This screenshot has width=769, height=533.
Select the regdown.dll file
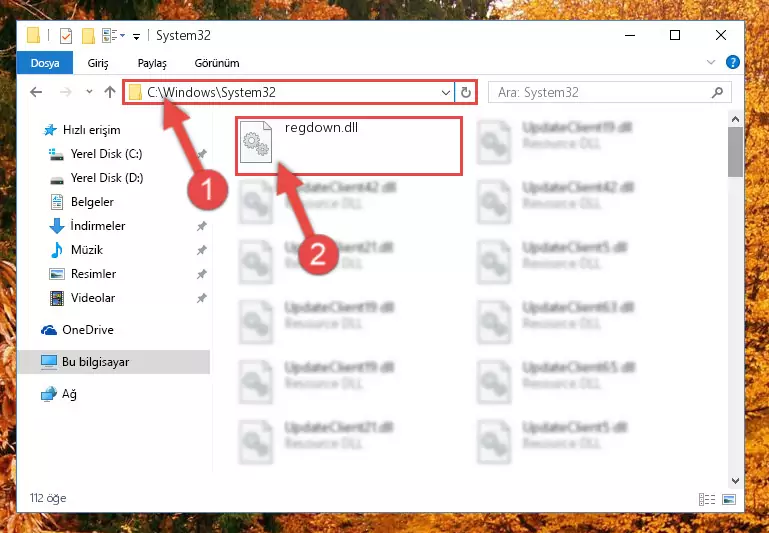coord(349,146)
